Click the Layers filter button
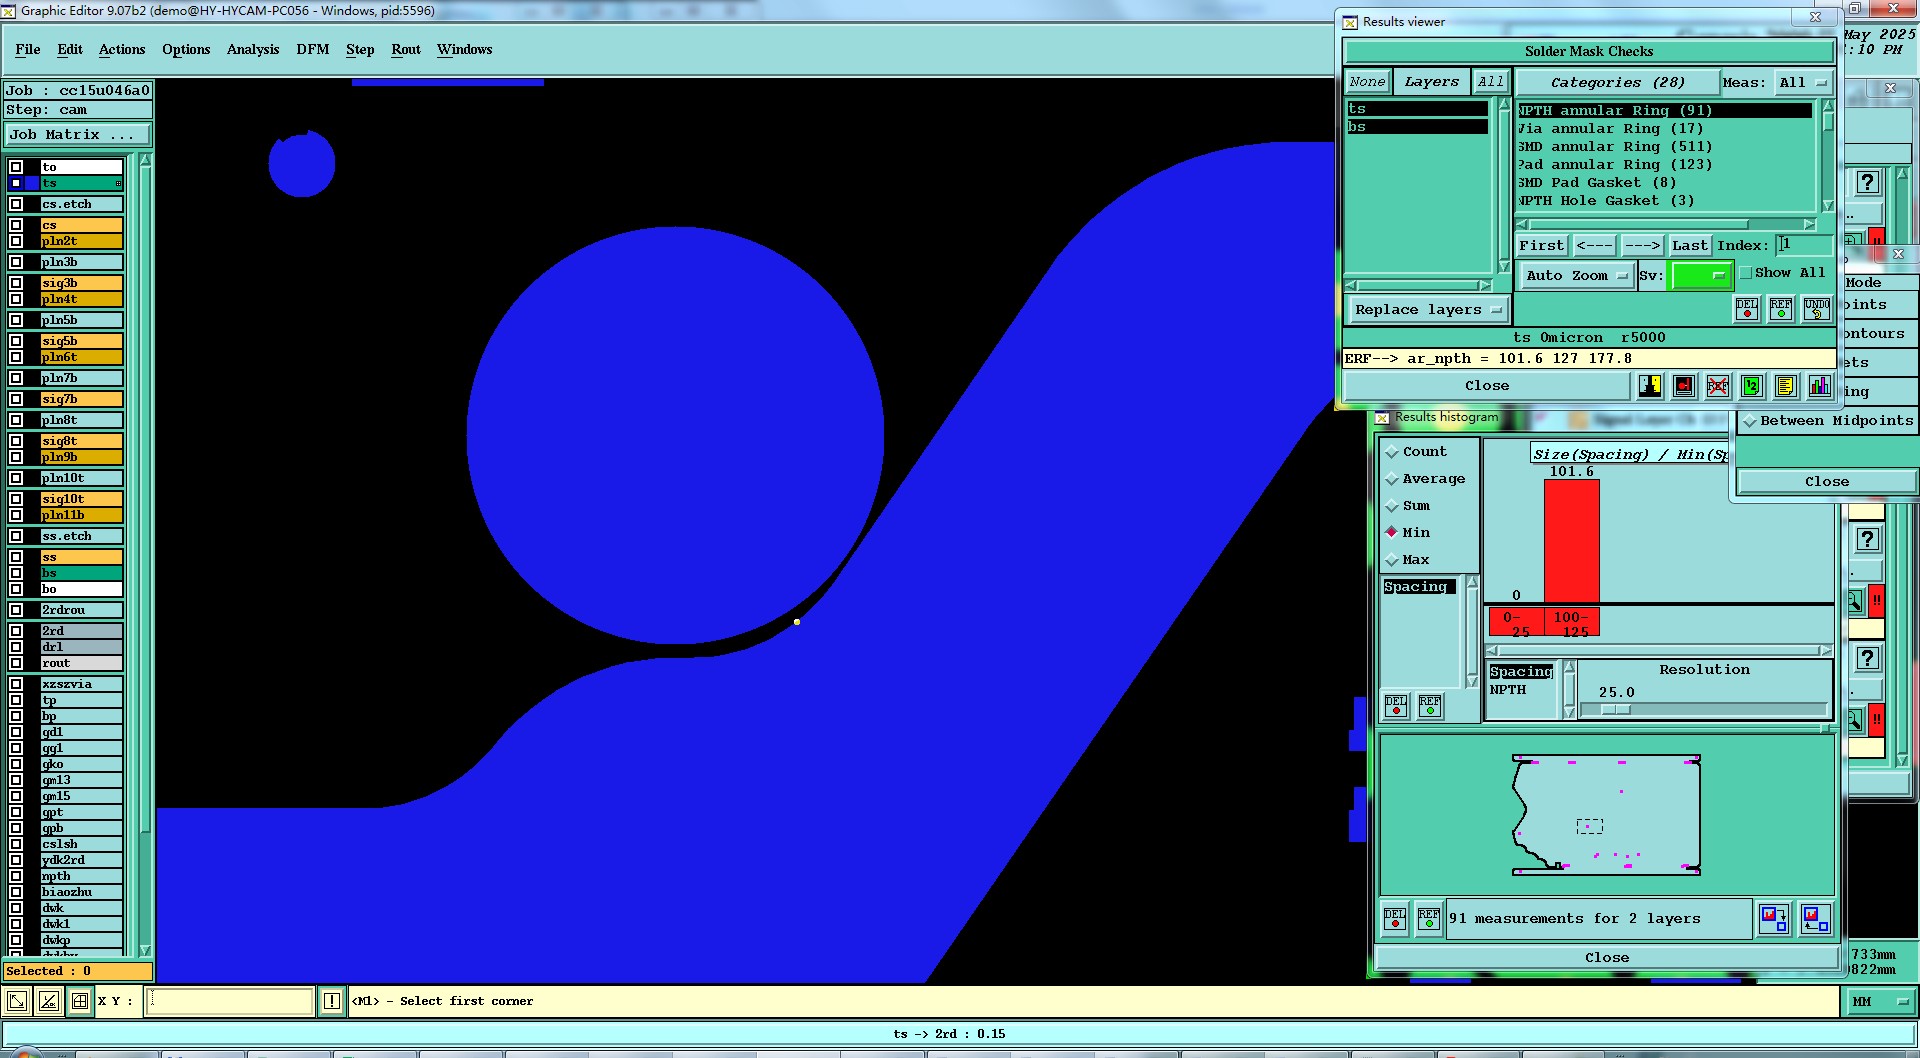The image size is (1920, 1058). 1432,83
